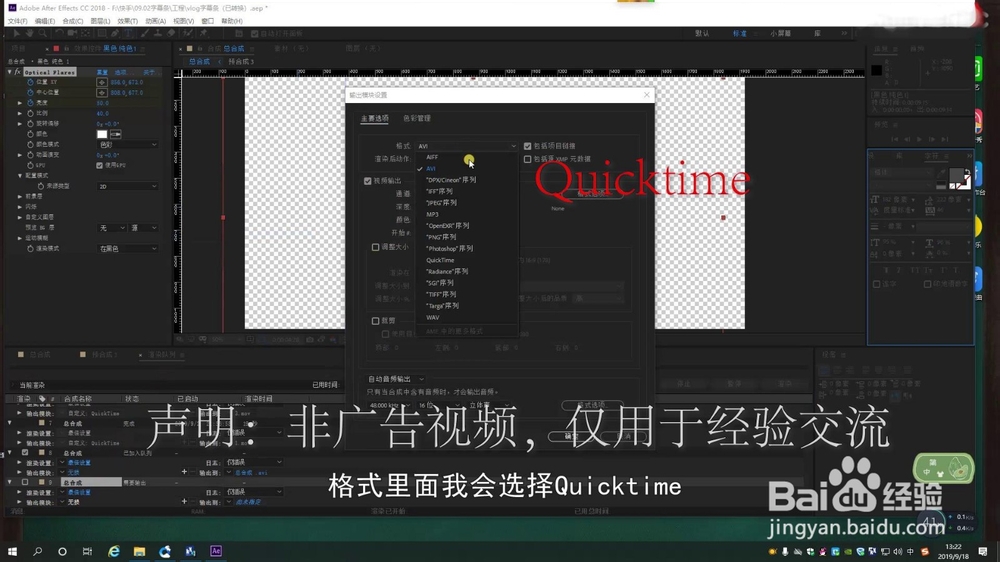Image resolution: width=1000 pixels, height=562 pixels.
Task: Toggle stopwatch for 位置 XY property
Action: tap(30, 82)
